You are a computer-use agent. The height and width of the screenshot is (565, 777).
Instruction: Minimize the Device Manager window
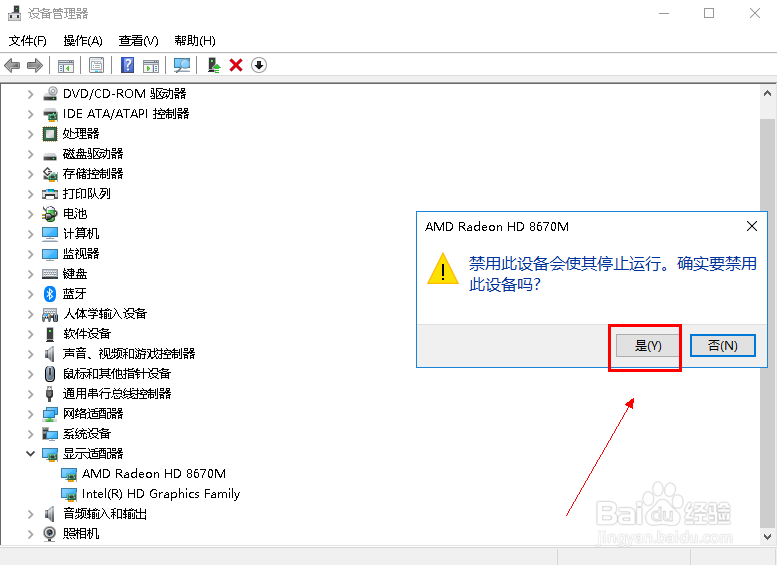(x=664, y=13)
